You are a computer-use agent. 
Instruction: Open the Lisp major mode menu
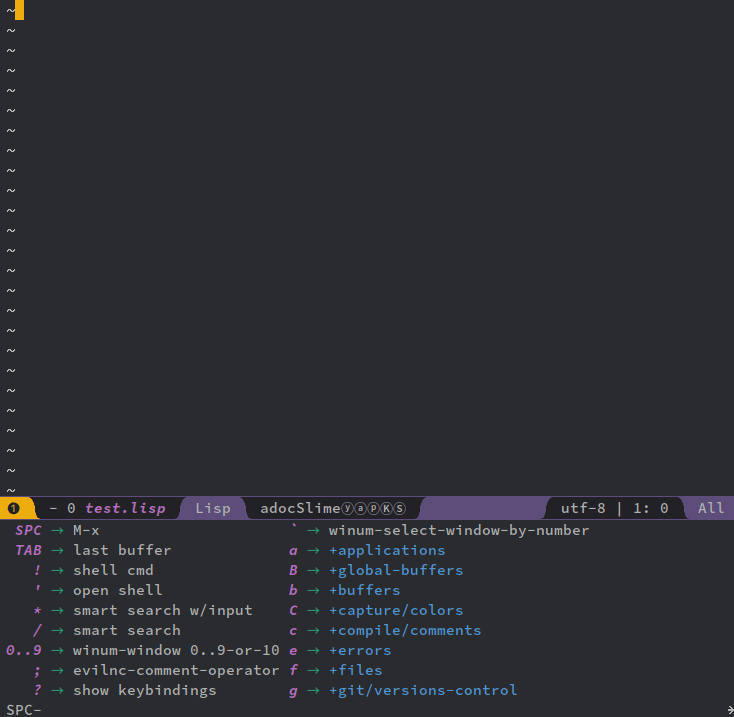coord(213,508)
